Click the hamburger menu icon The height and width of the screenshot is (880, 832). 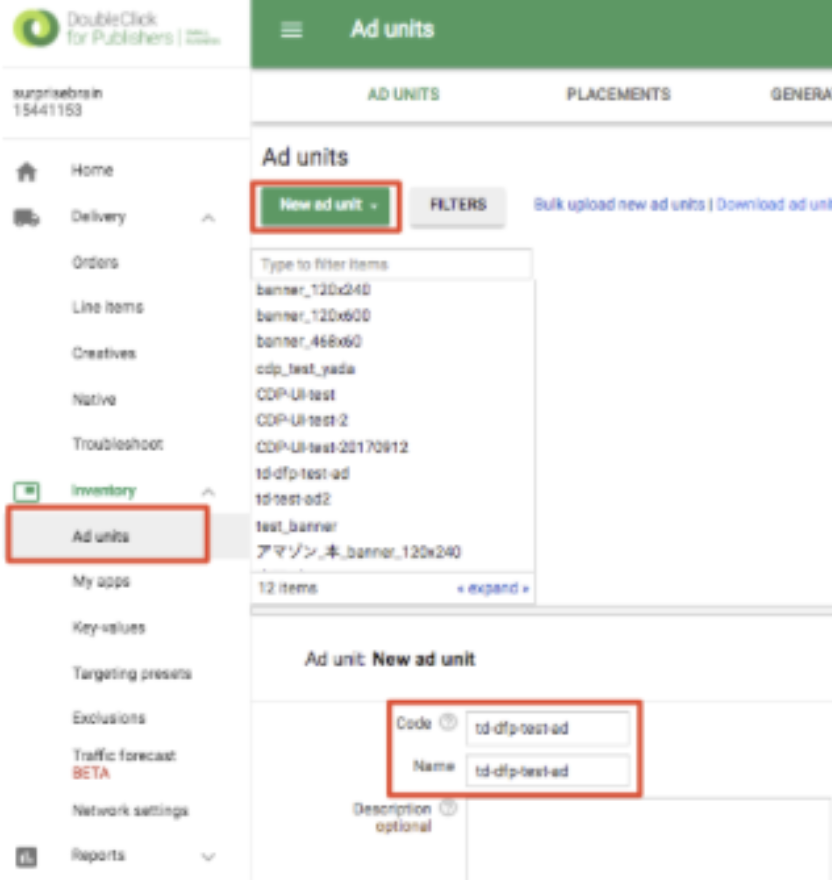pos(291,30)
